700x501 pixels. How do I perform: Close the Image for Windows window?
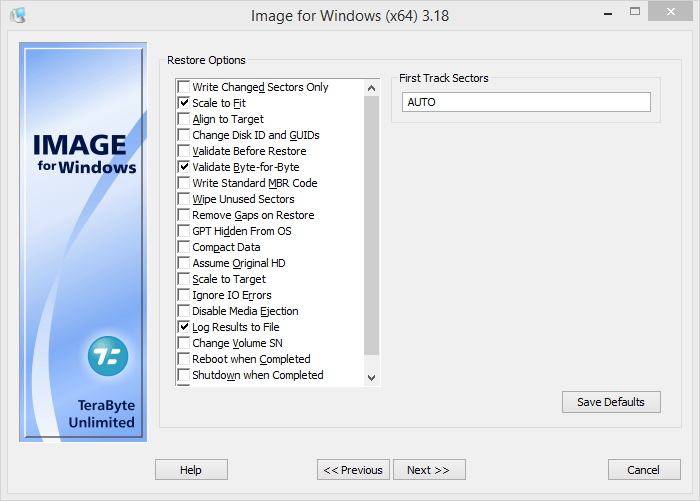(671, 12)
